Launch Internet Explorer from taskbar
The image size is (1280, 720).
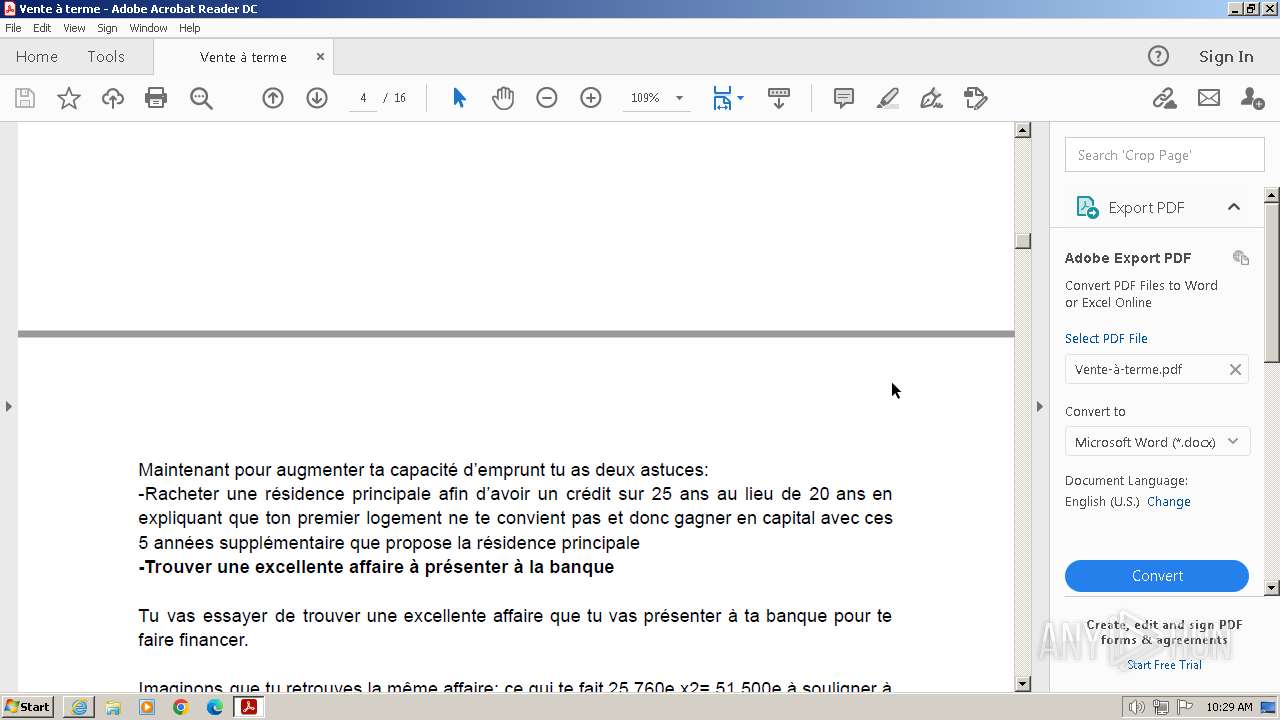tap(79, 707)
